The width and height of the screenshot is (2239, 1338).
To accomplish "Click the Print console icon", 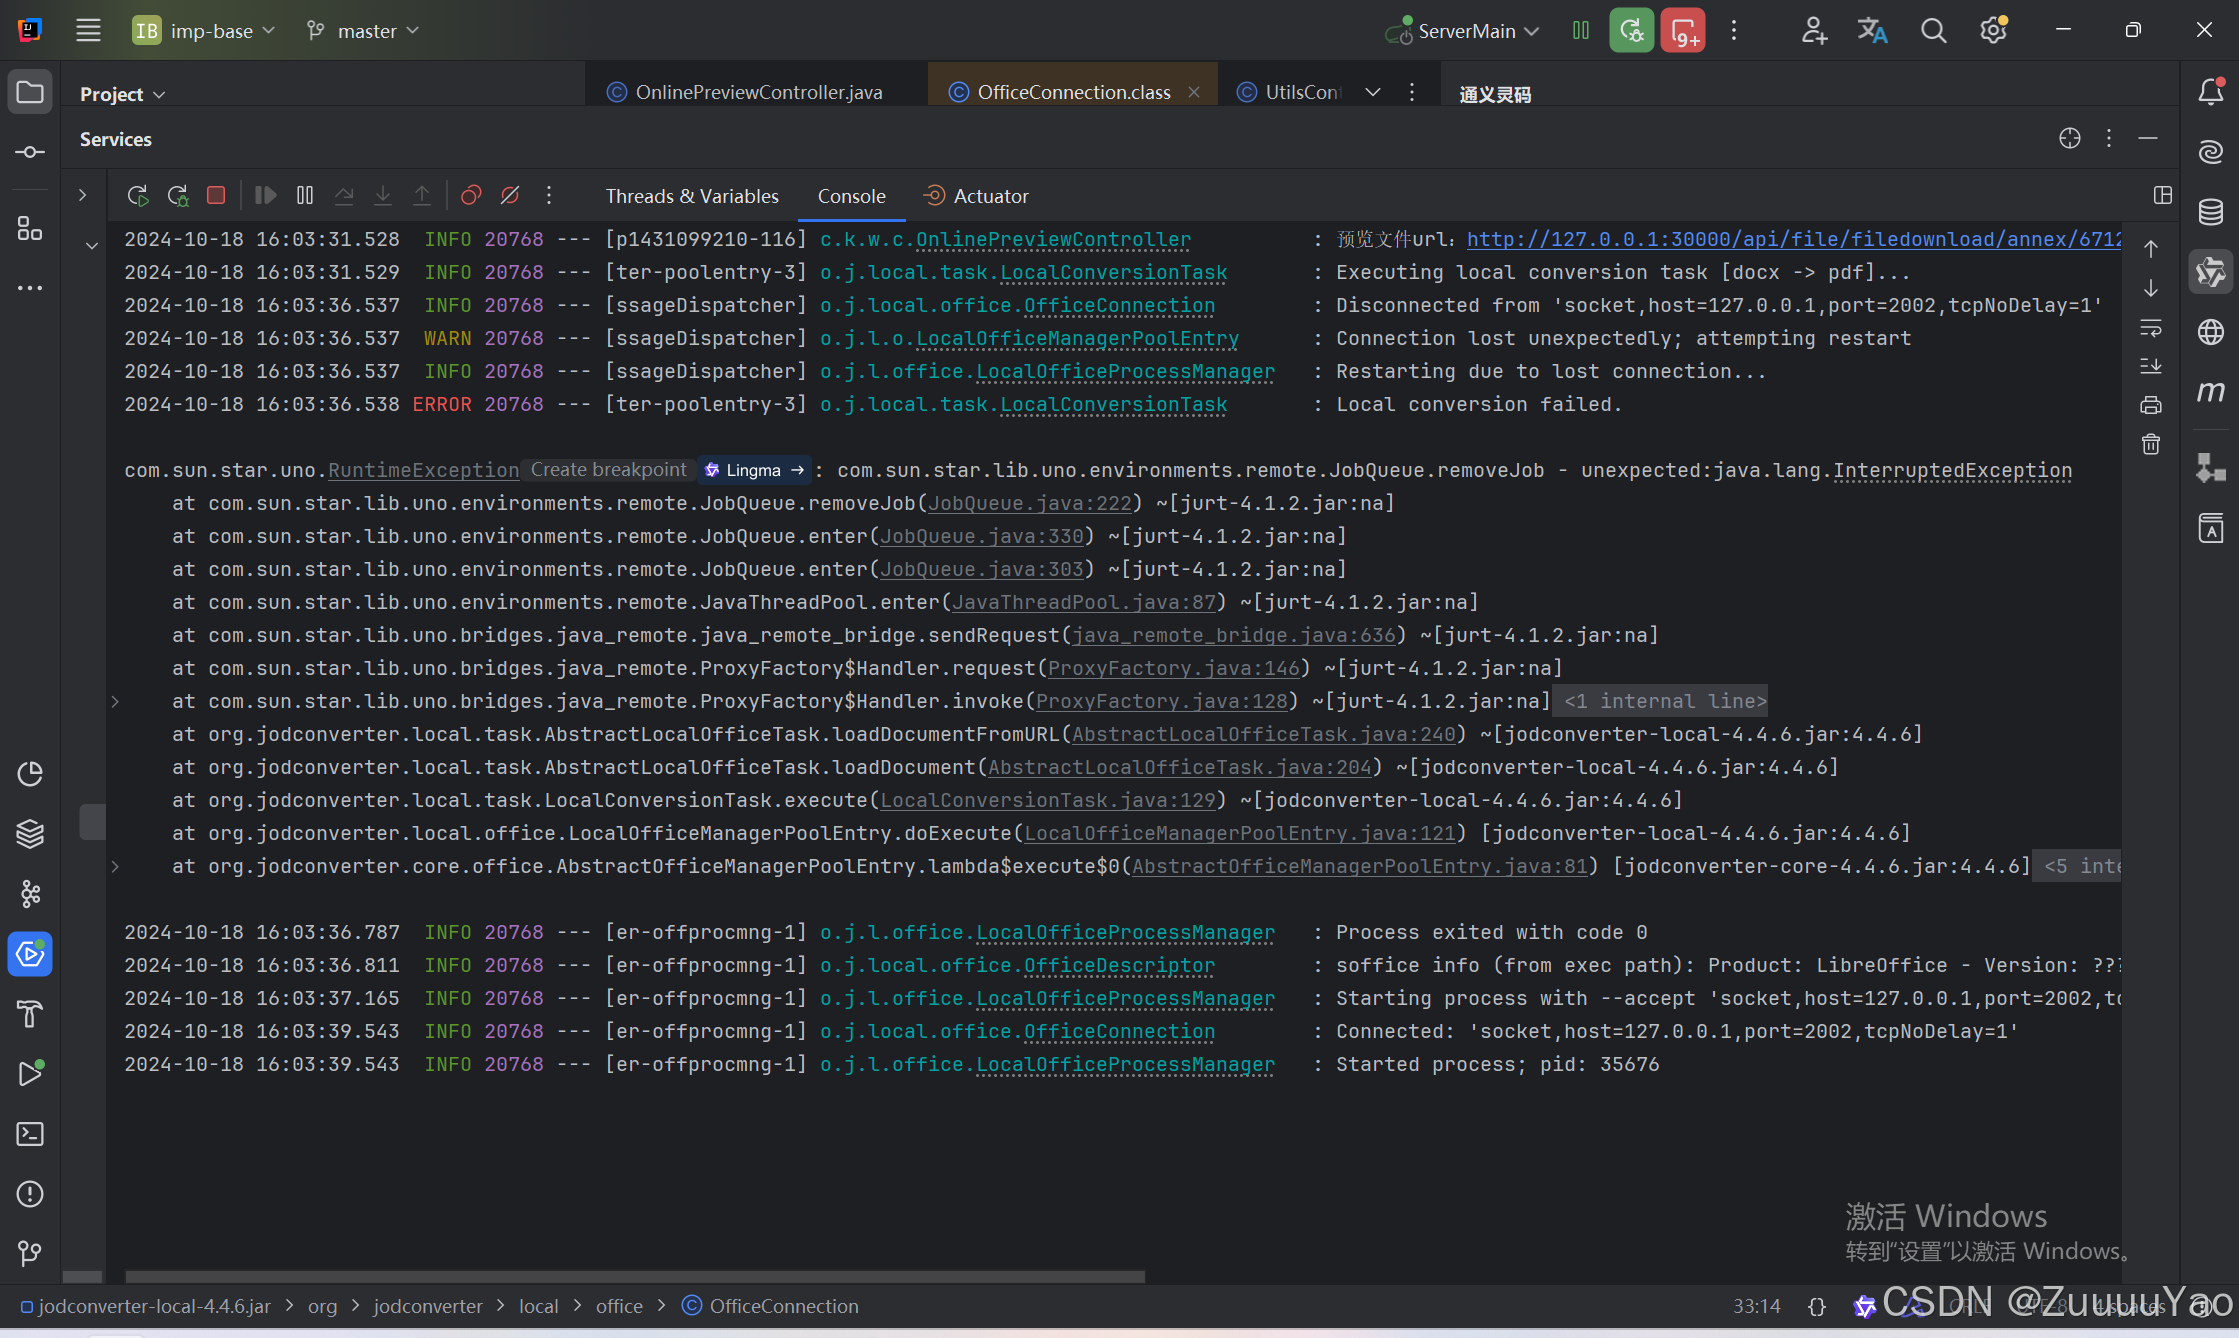I will (x=2151, y=405).
